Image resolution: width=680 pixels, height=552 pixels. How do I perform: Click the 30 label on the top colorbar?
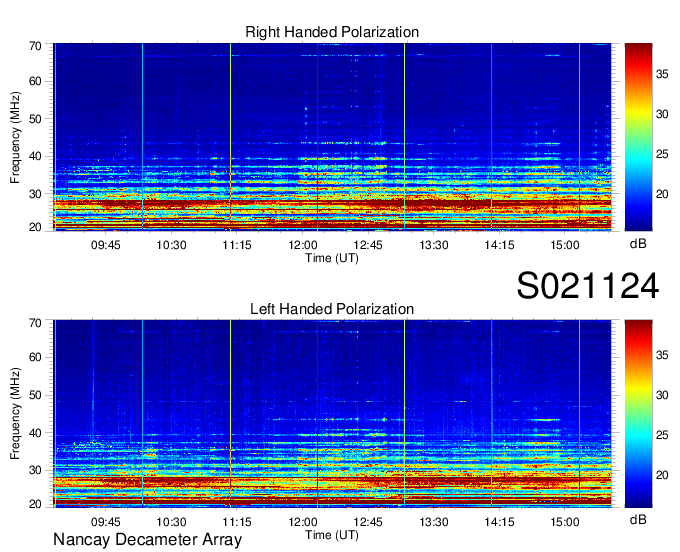coord(662,114)
